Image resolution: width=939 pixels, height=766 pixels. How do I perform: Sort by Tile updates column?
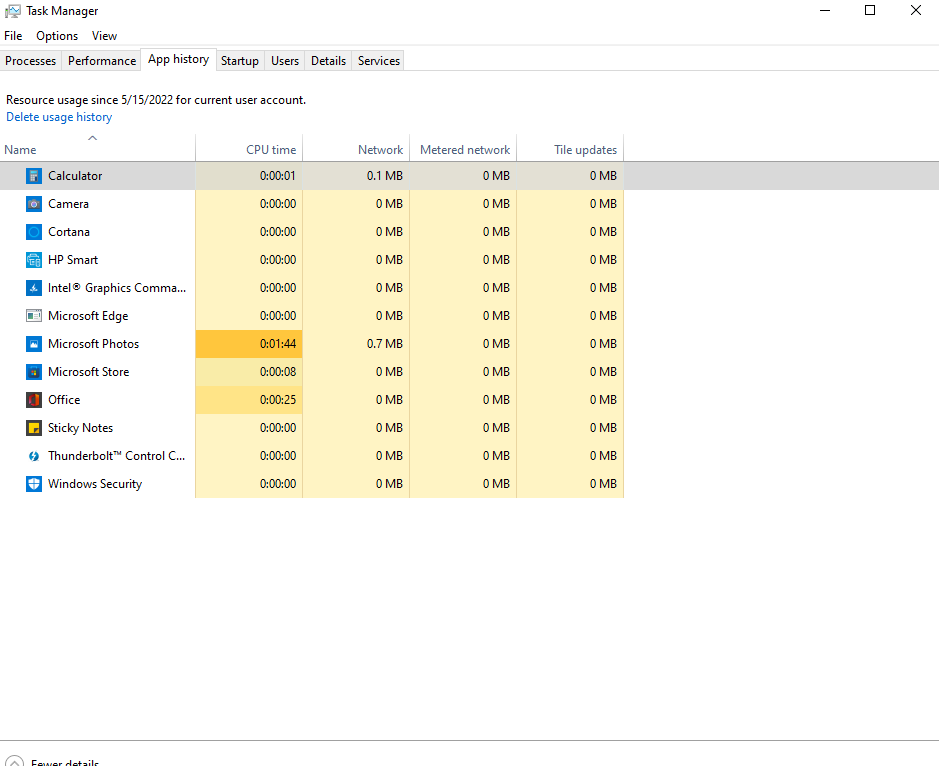point(570,150)
